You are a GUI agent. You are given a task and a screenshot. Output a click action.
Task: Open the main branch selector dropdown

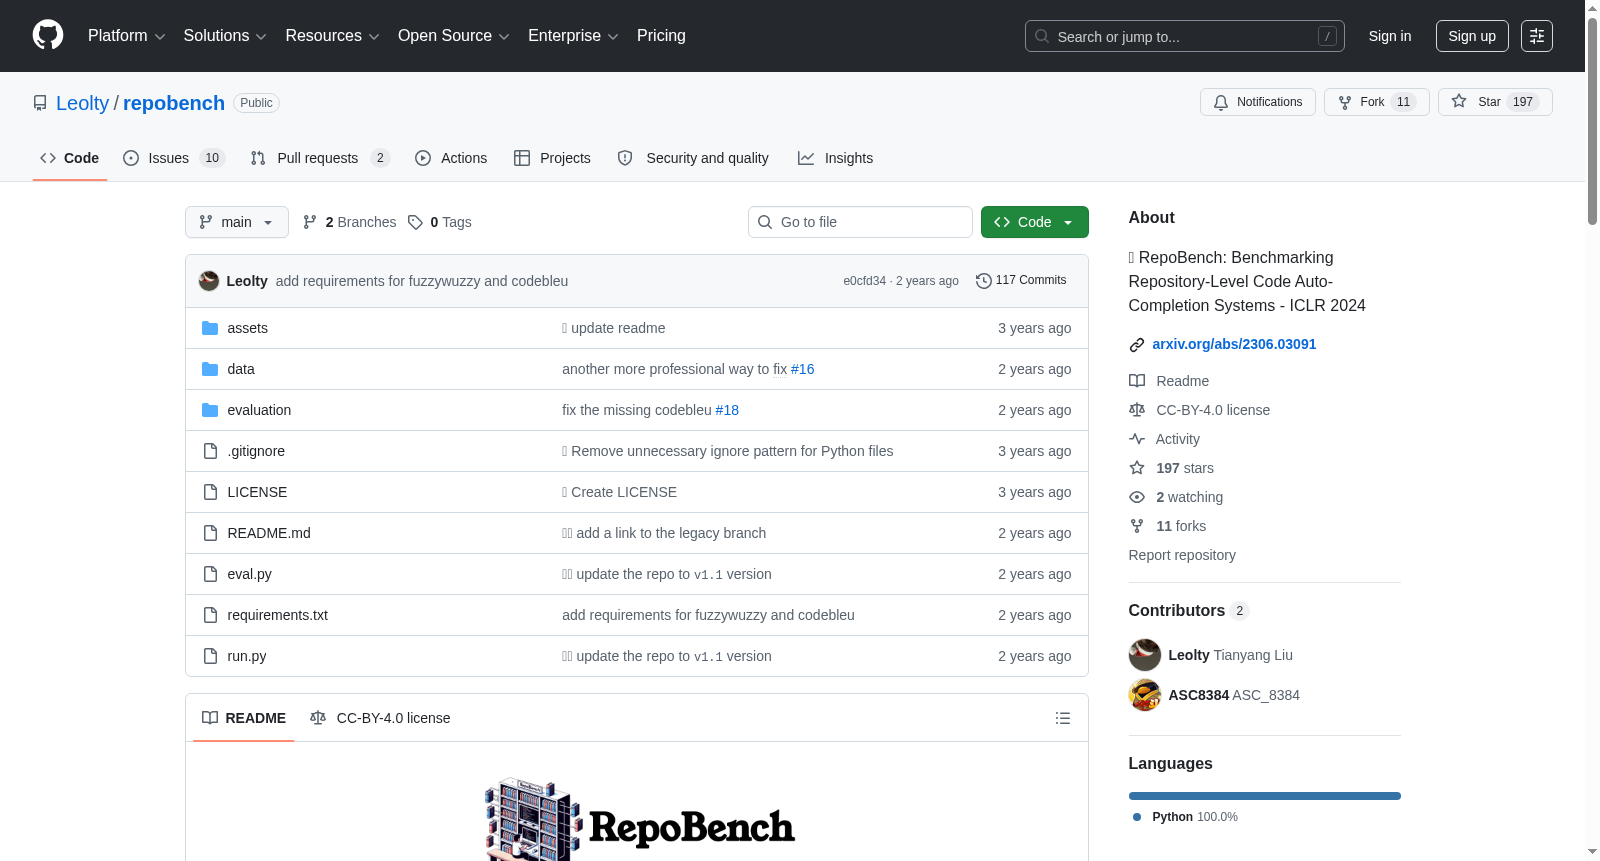pos(237,222)
